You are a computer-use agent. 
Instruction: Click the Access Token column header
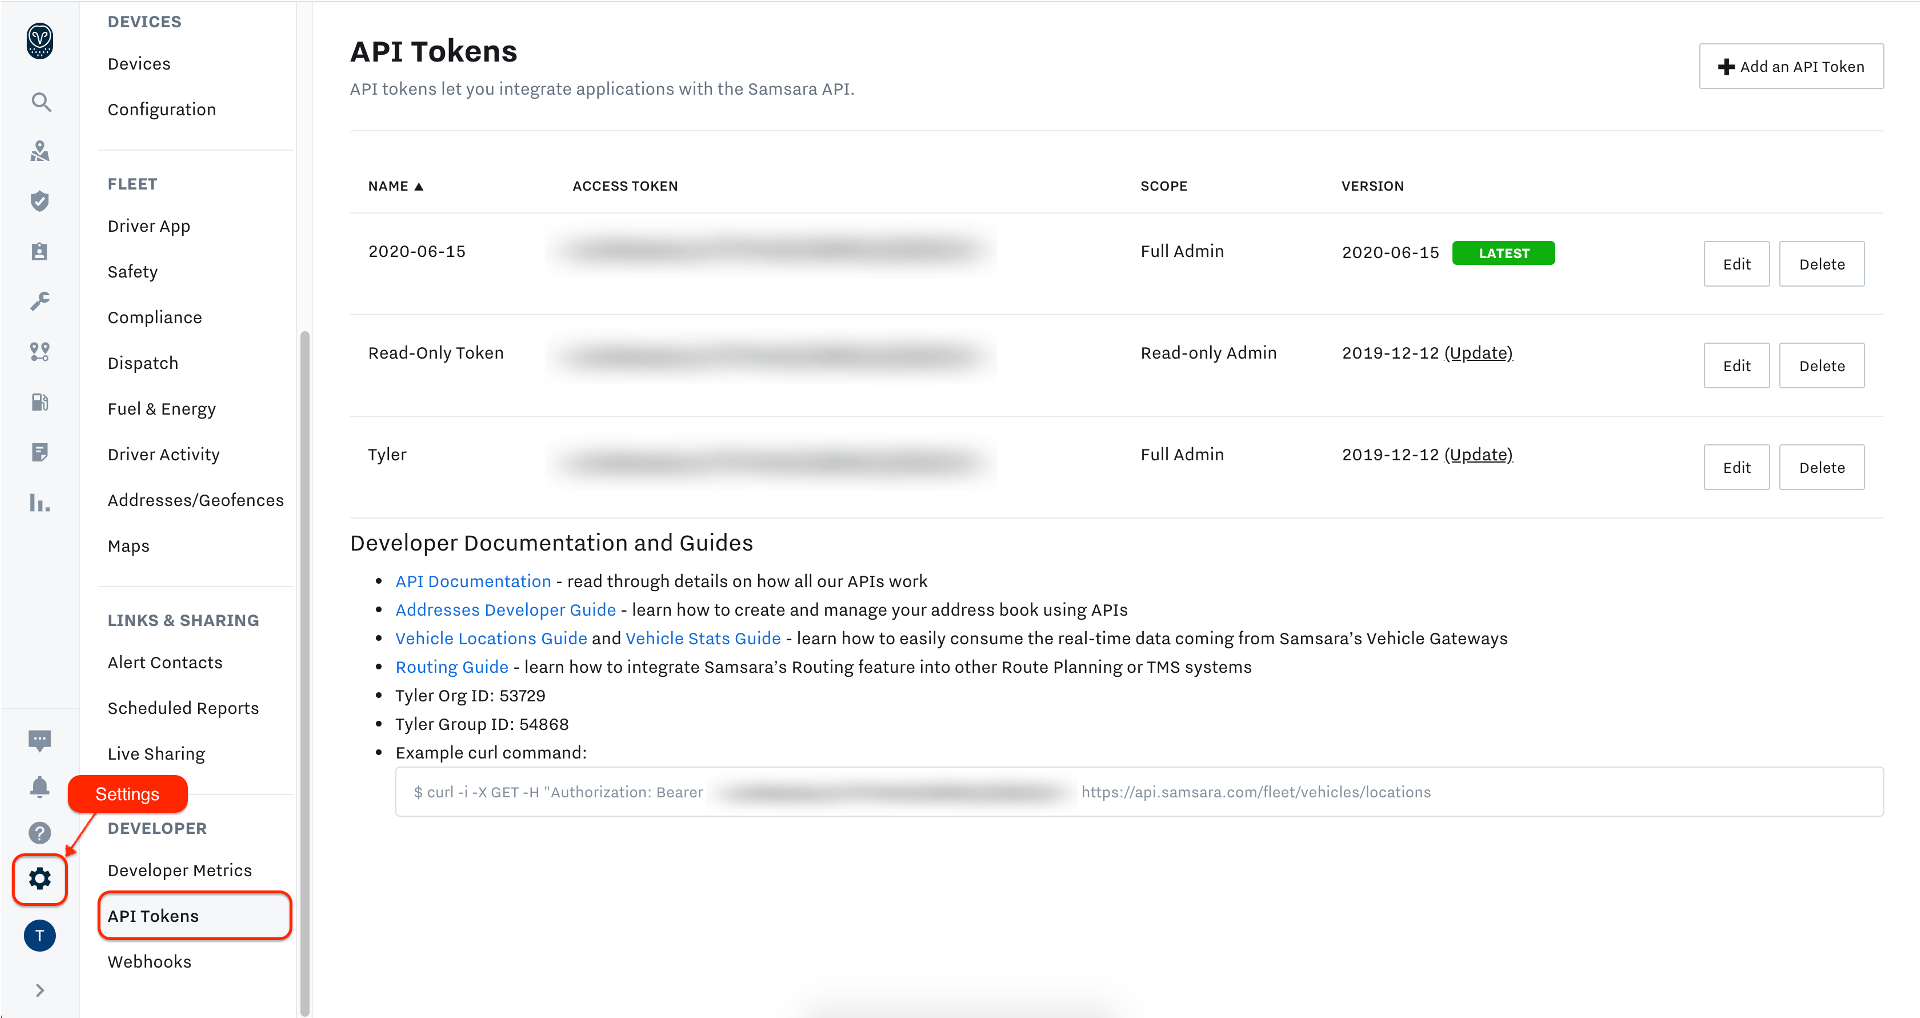[625, 186]
